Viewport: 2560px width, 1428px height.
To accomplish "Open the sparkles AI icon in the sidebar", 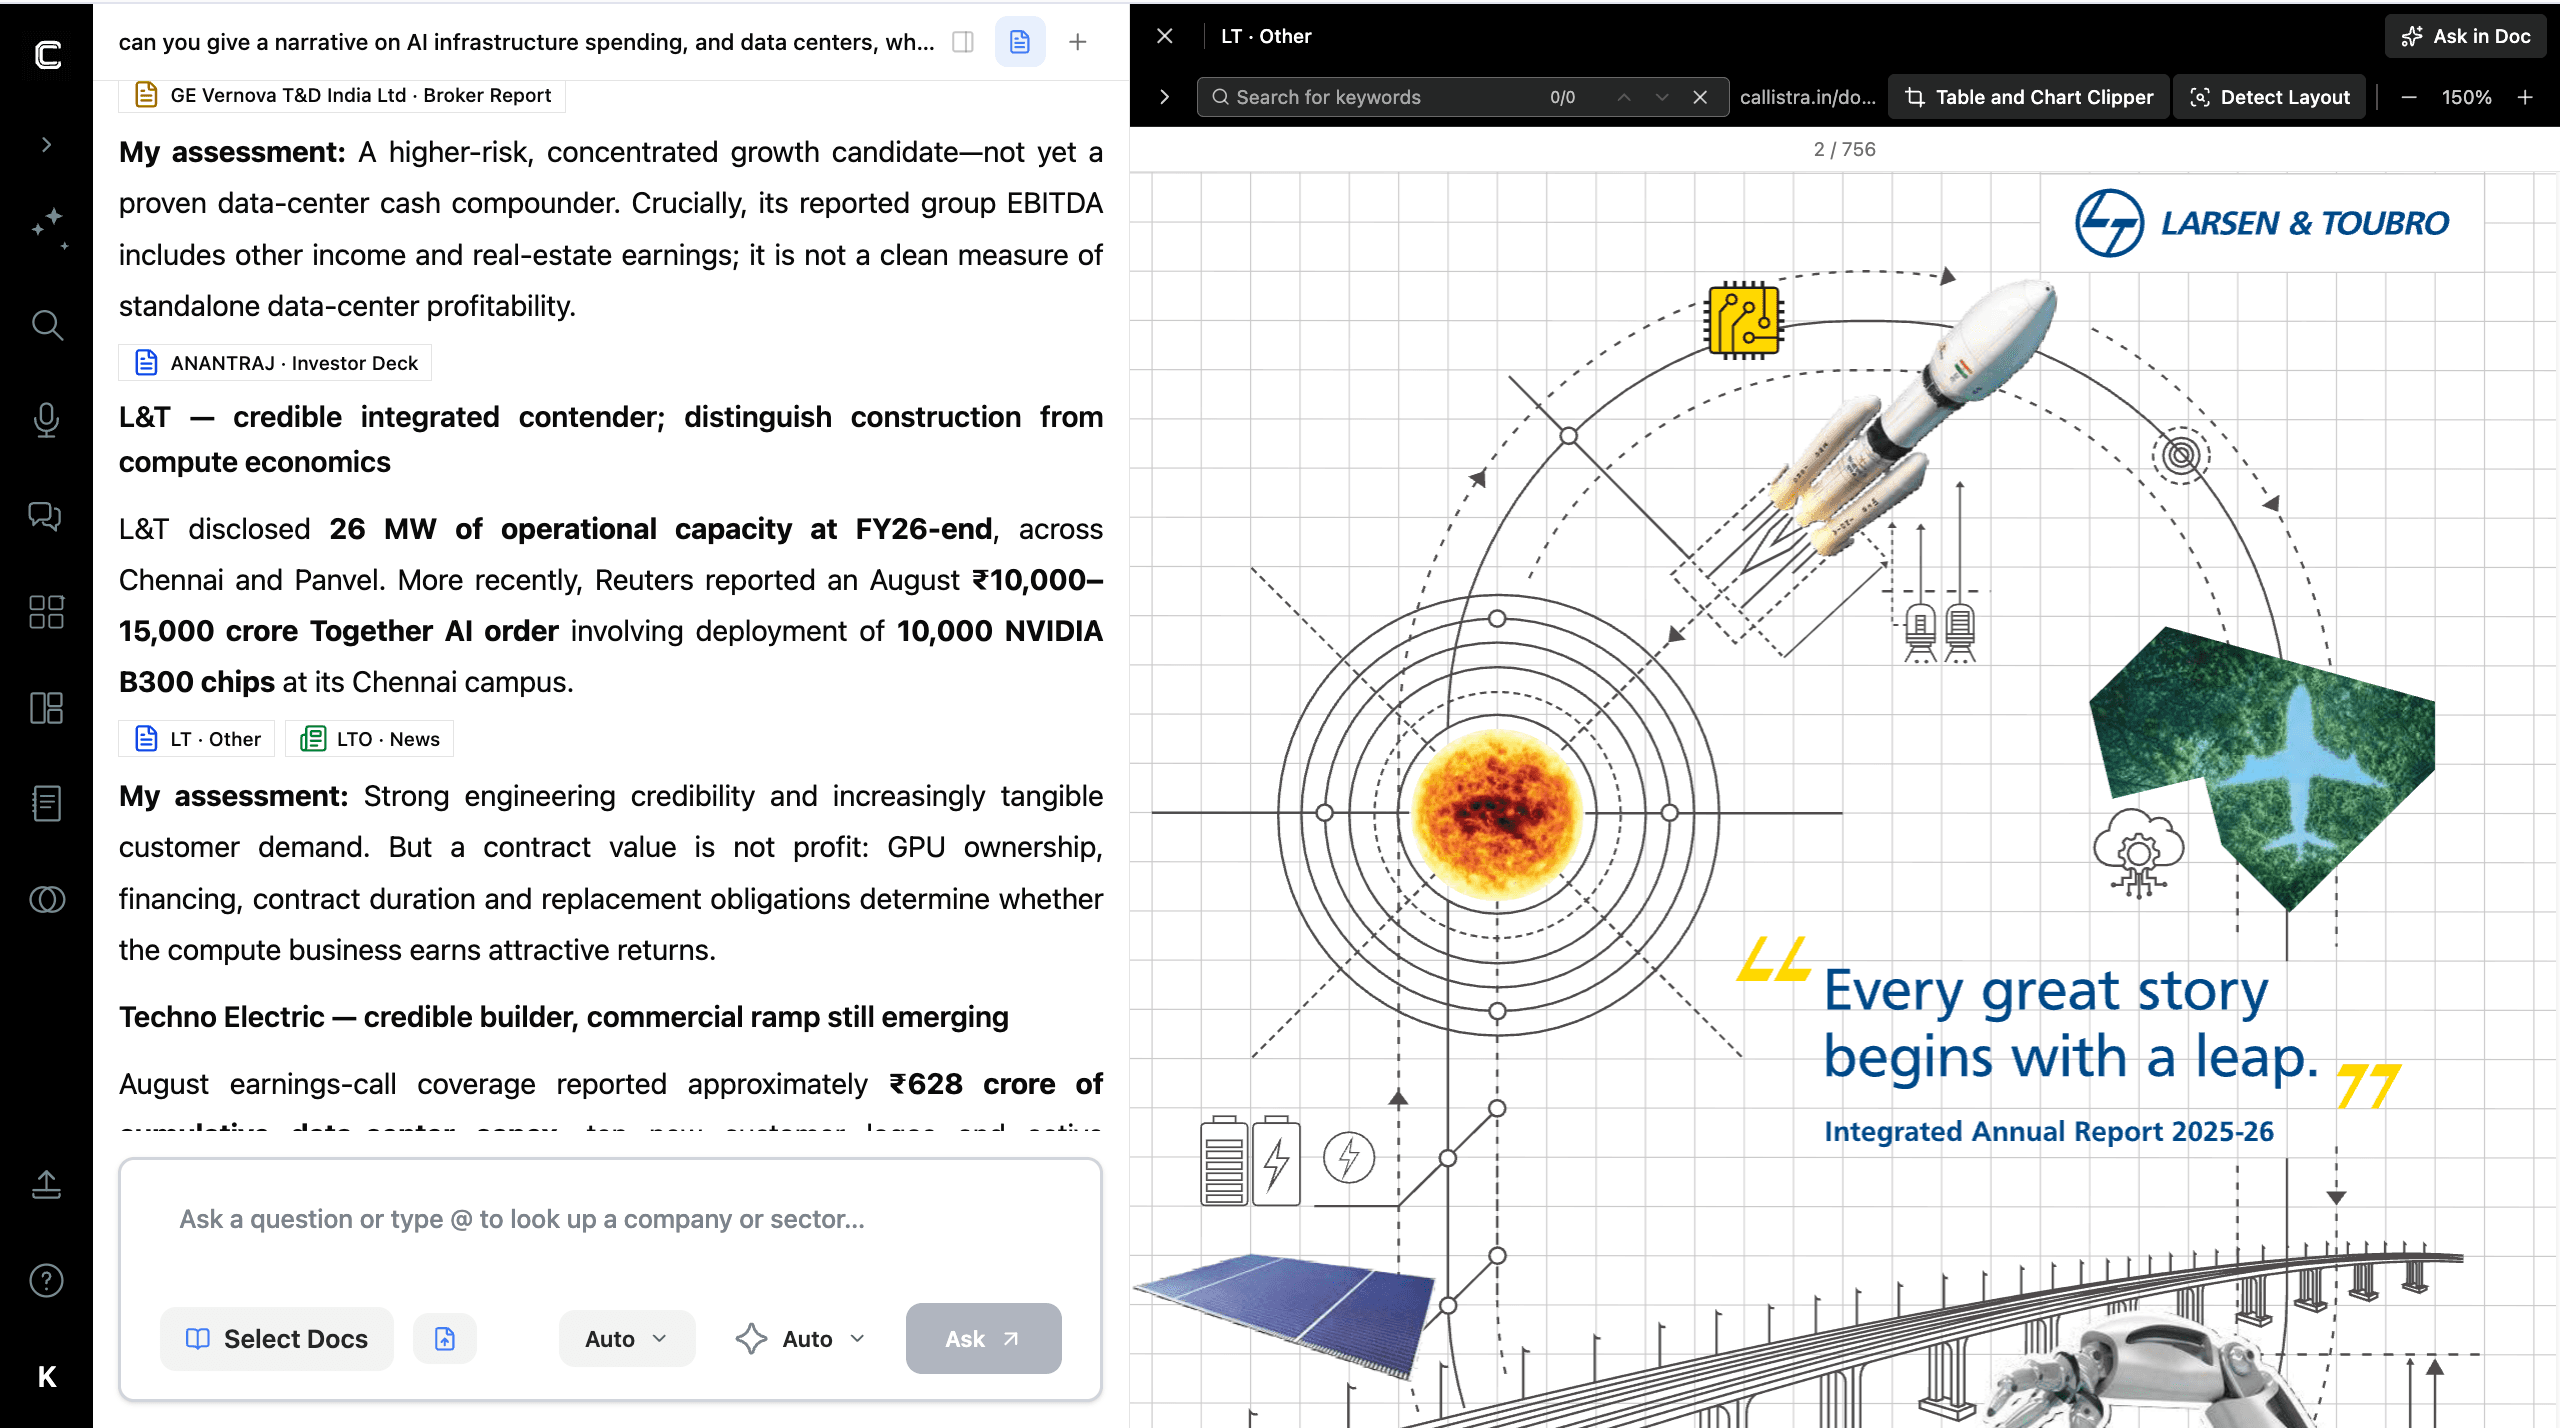I will coord(47,229).
